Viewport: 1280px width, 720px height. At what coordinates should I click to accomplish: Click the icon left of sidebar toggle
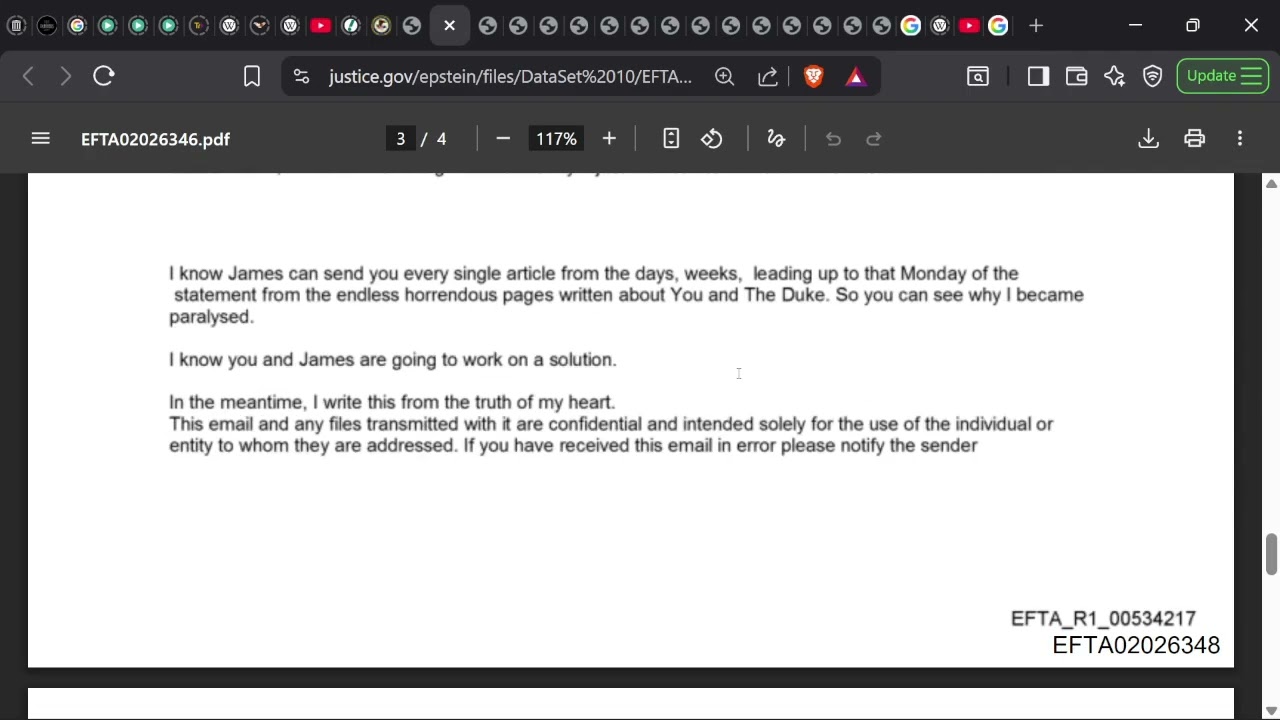click(978, 76)
